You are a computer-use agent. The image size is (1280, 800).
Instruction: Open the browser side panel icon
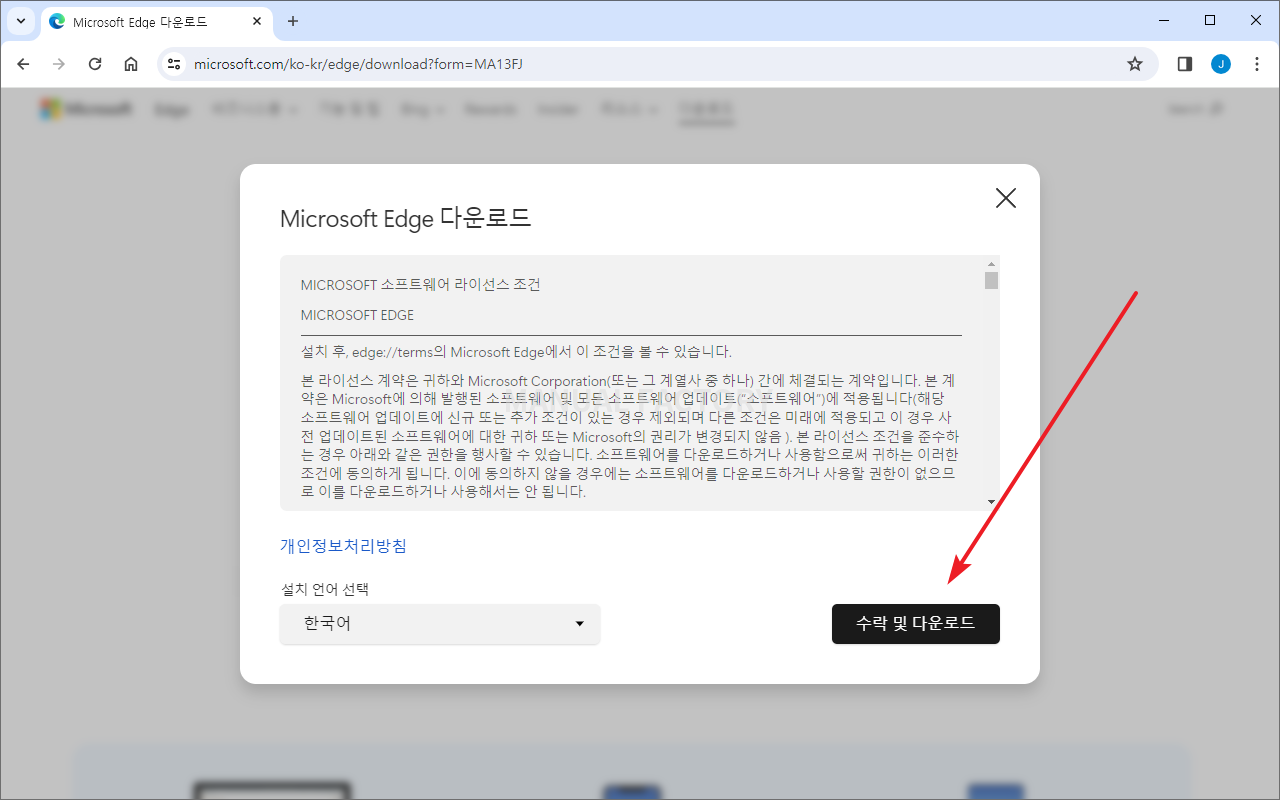pyautogui.click(x=1185, y=64)
